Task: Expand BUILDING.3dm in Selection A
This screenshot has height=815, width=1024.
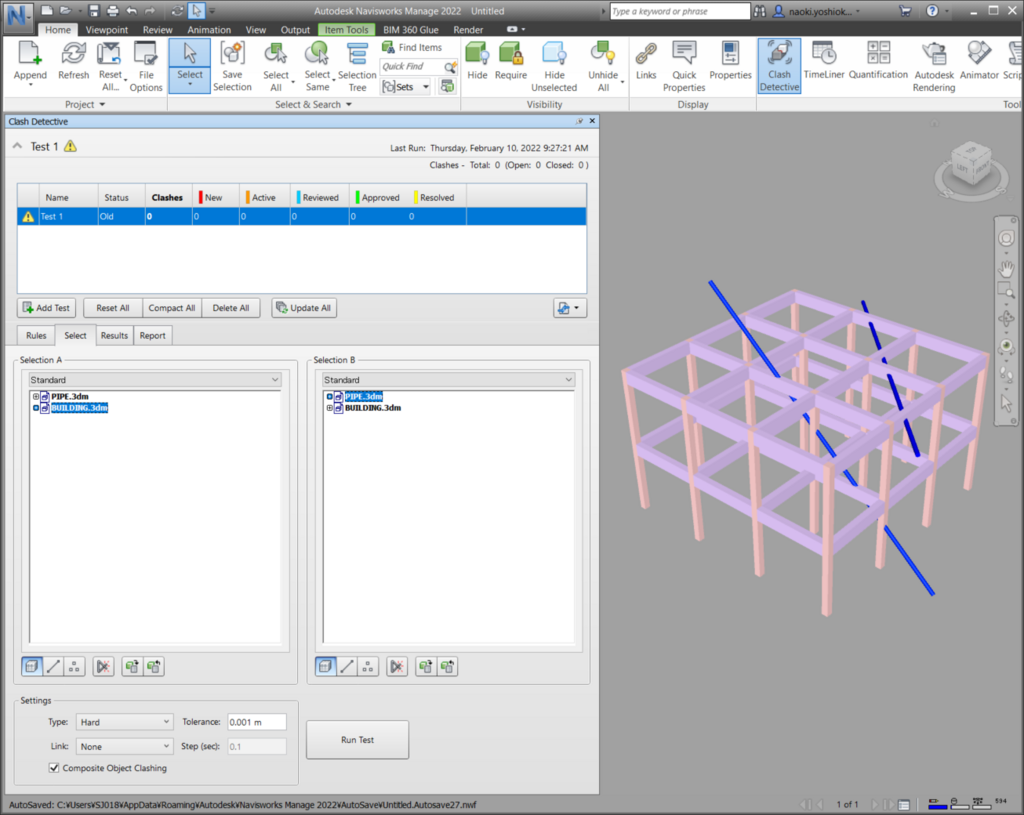Action: pyautogui.click(x=36, y=408)
